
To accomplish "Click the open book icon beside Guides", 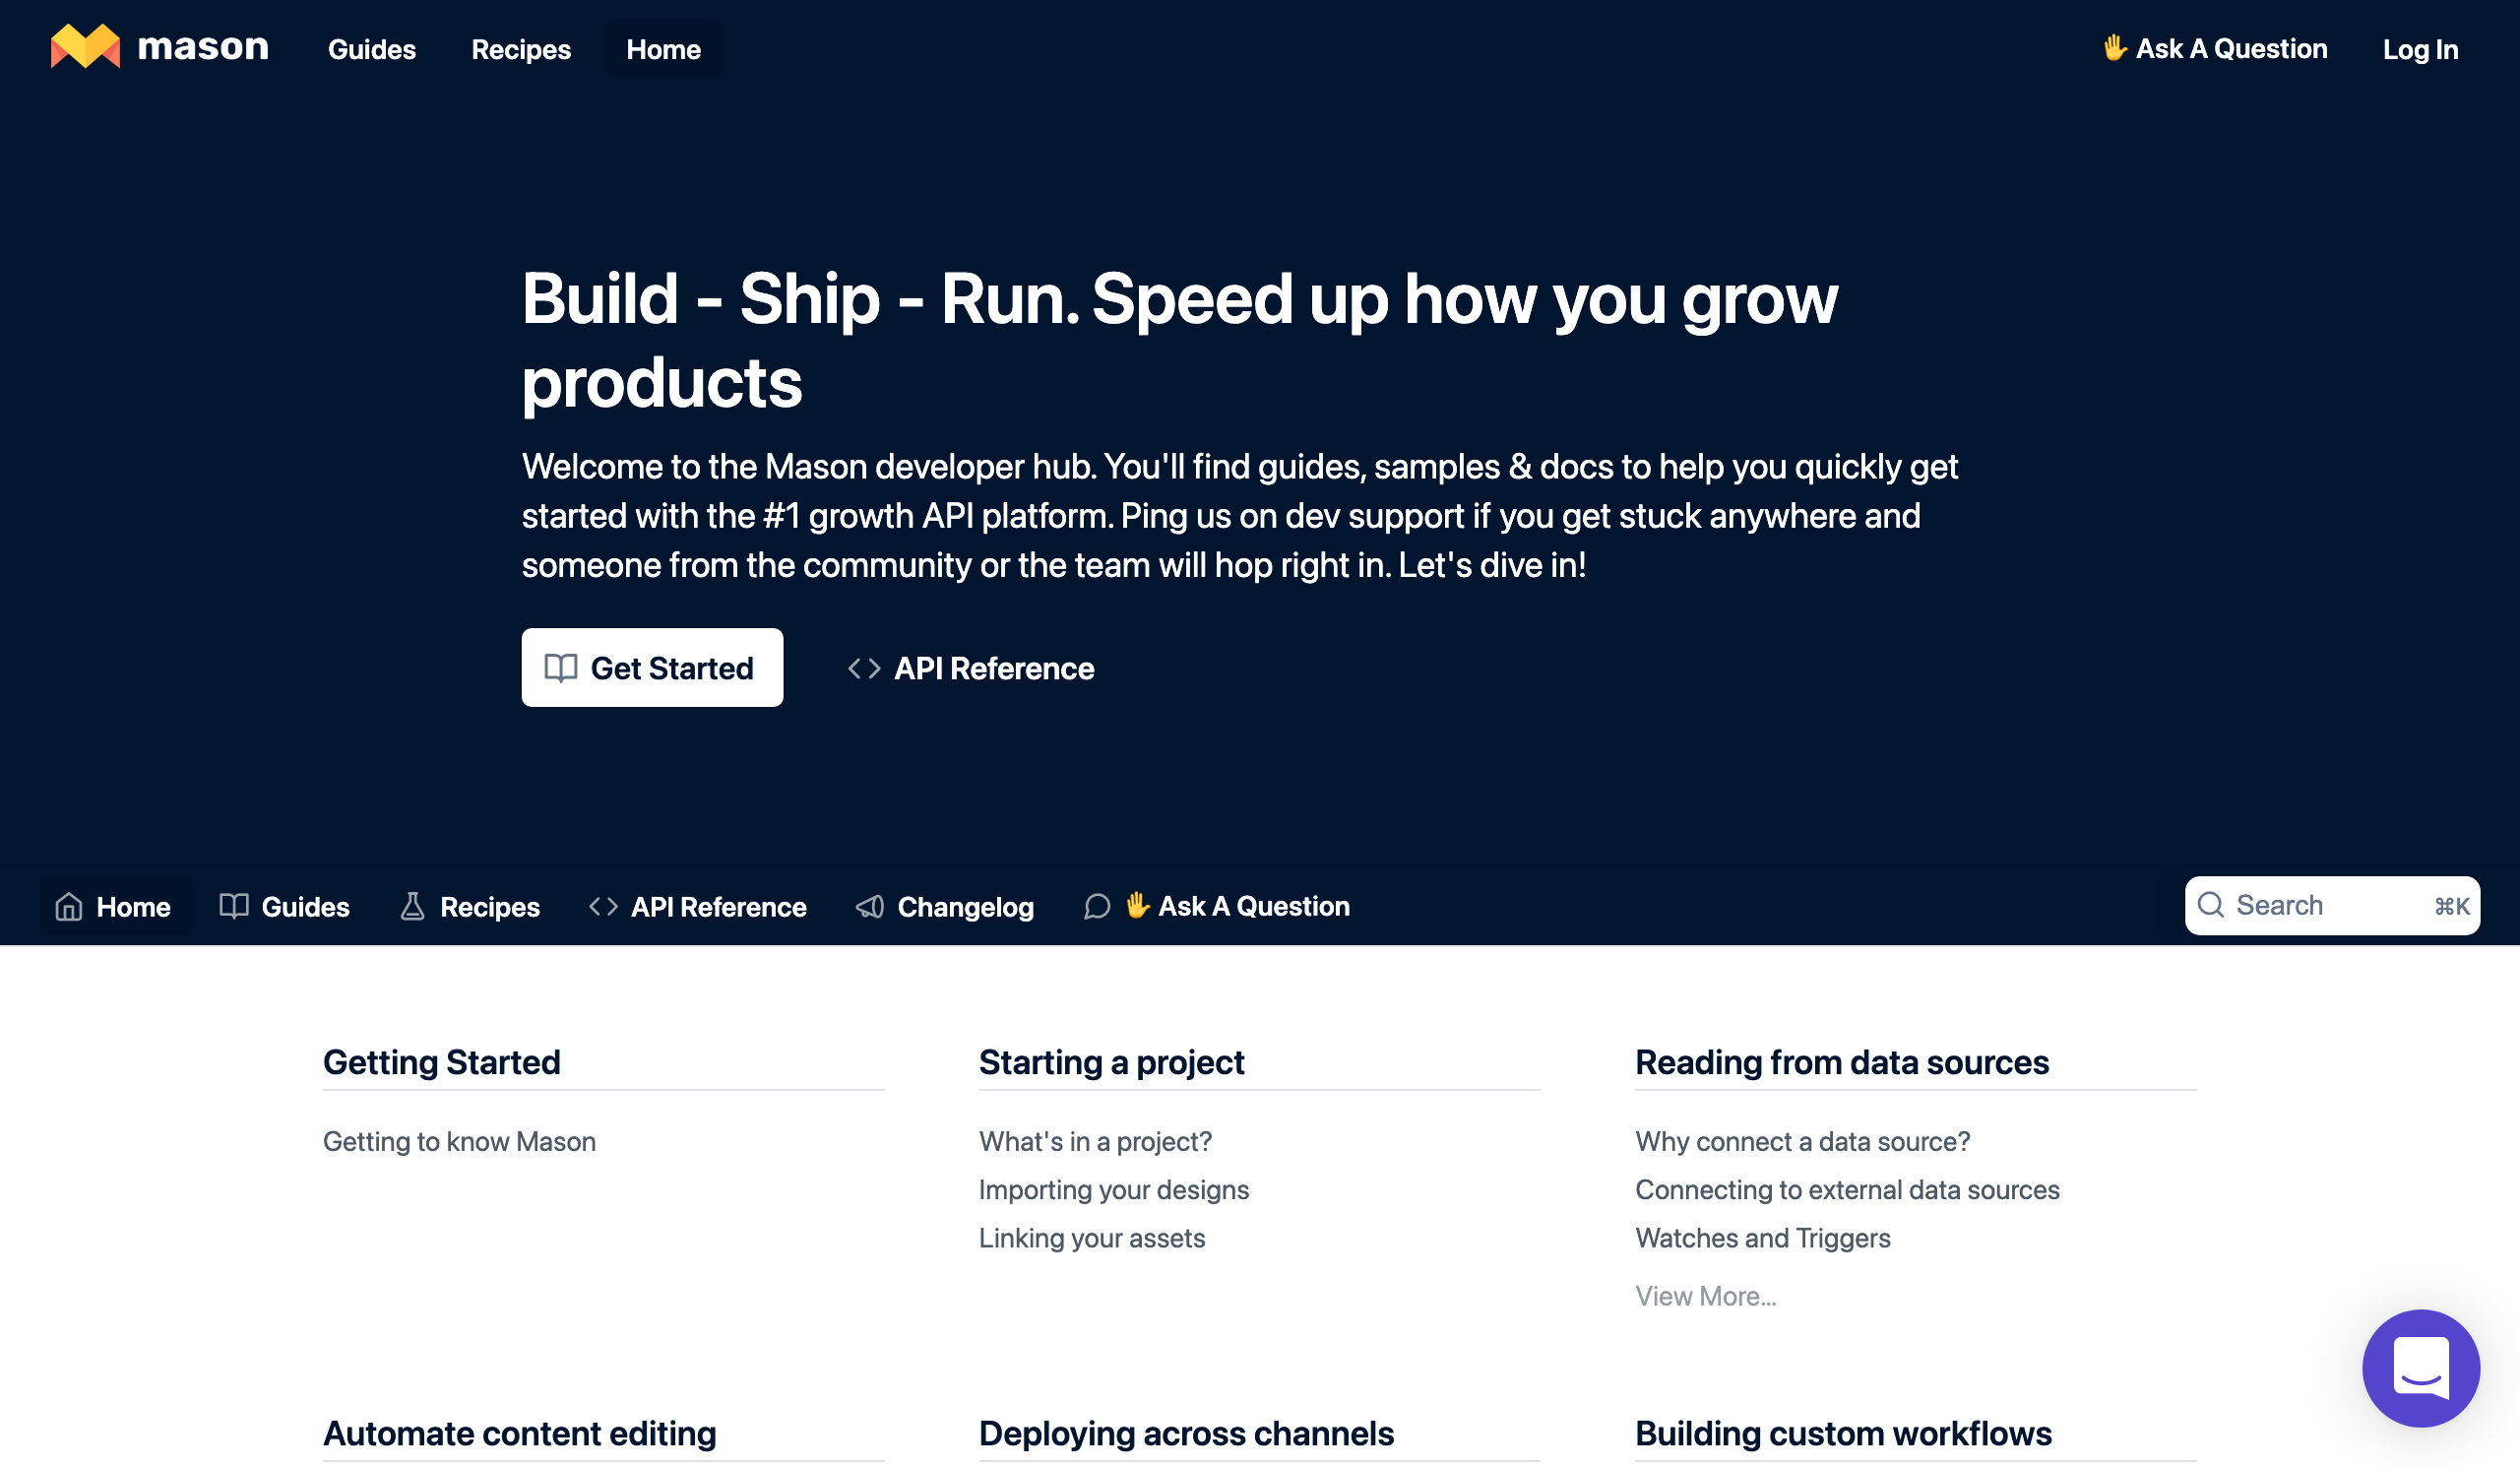I will click(x=234, y=906).
